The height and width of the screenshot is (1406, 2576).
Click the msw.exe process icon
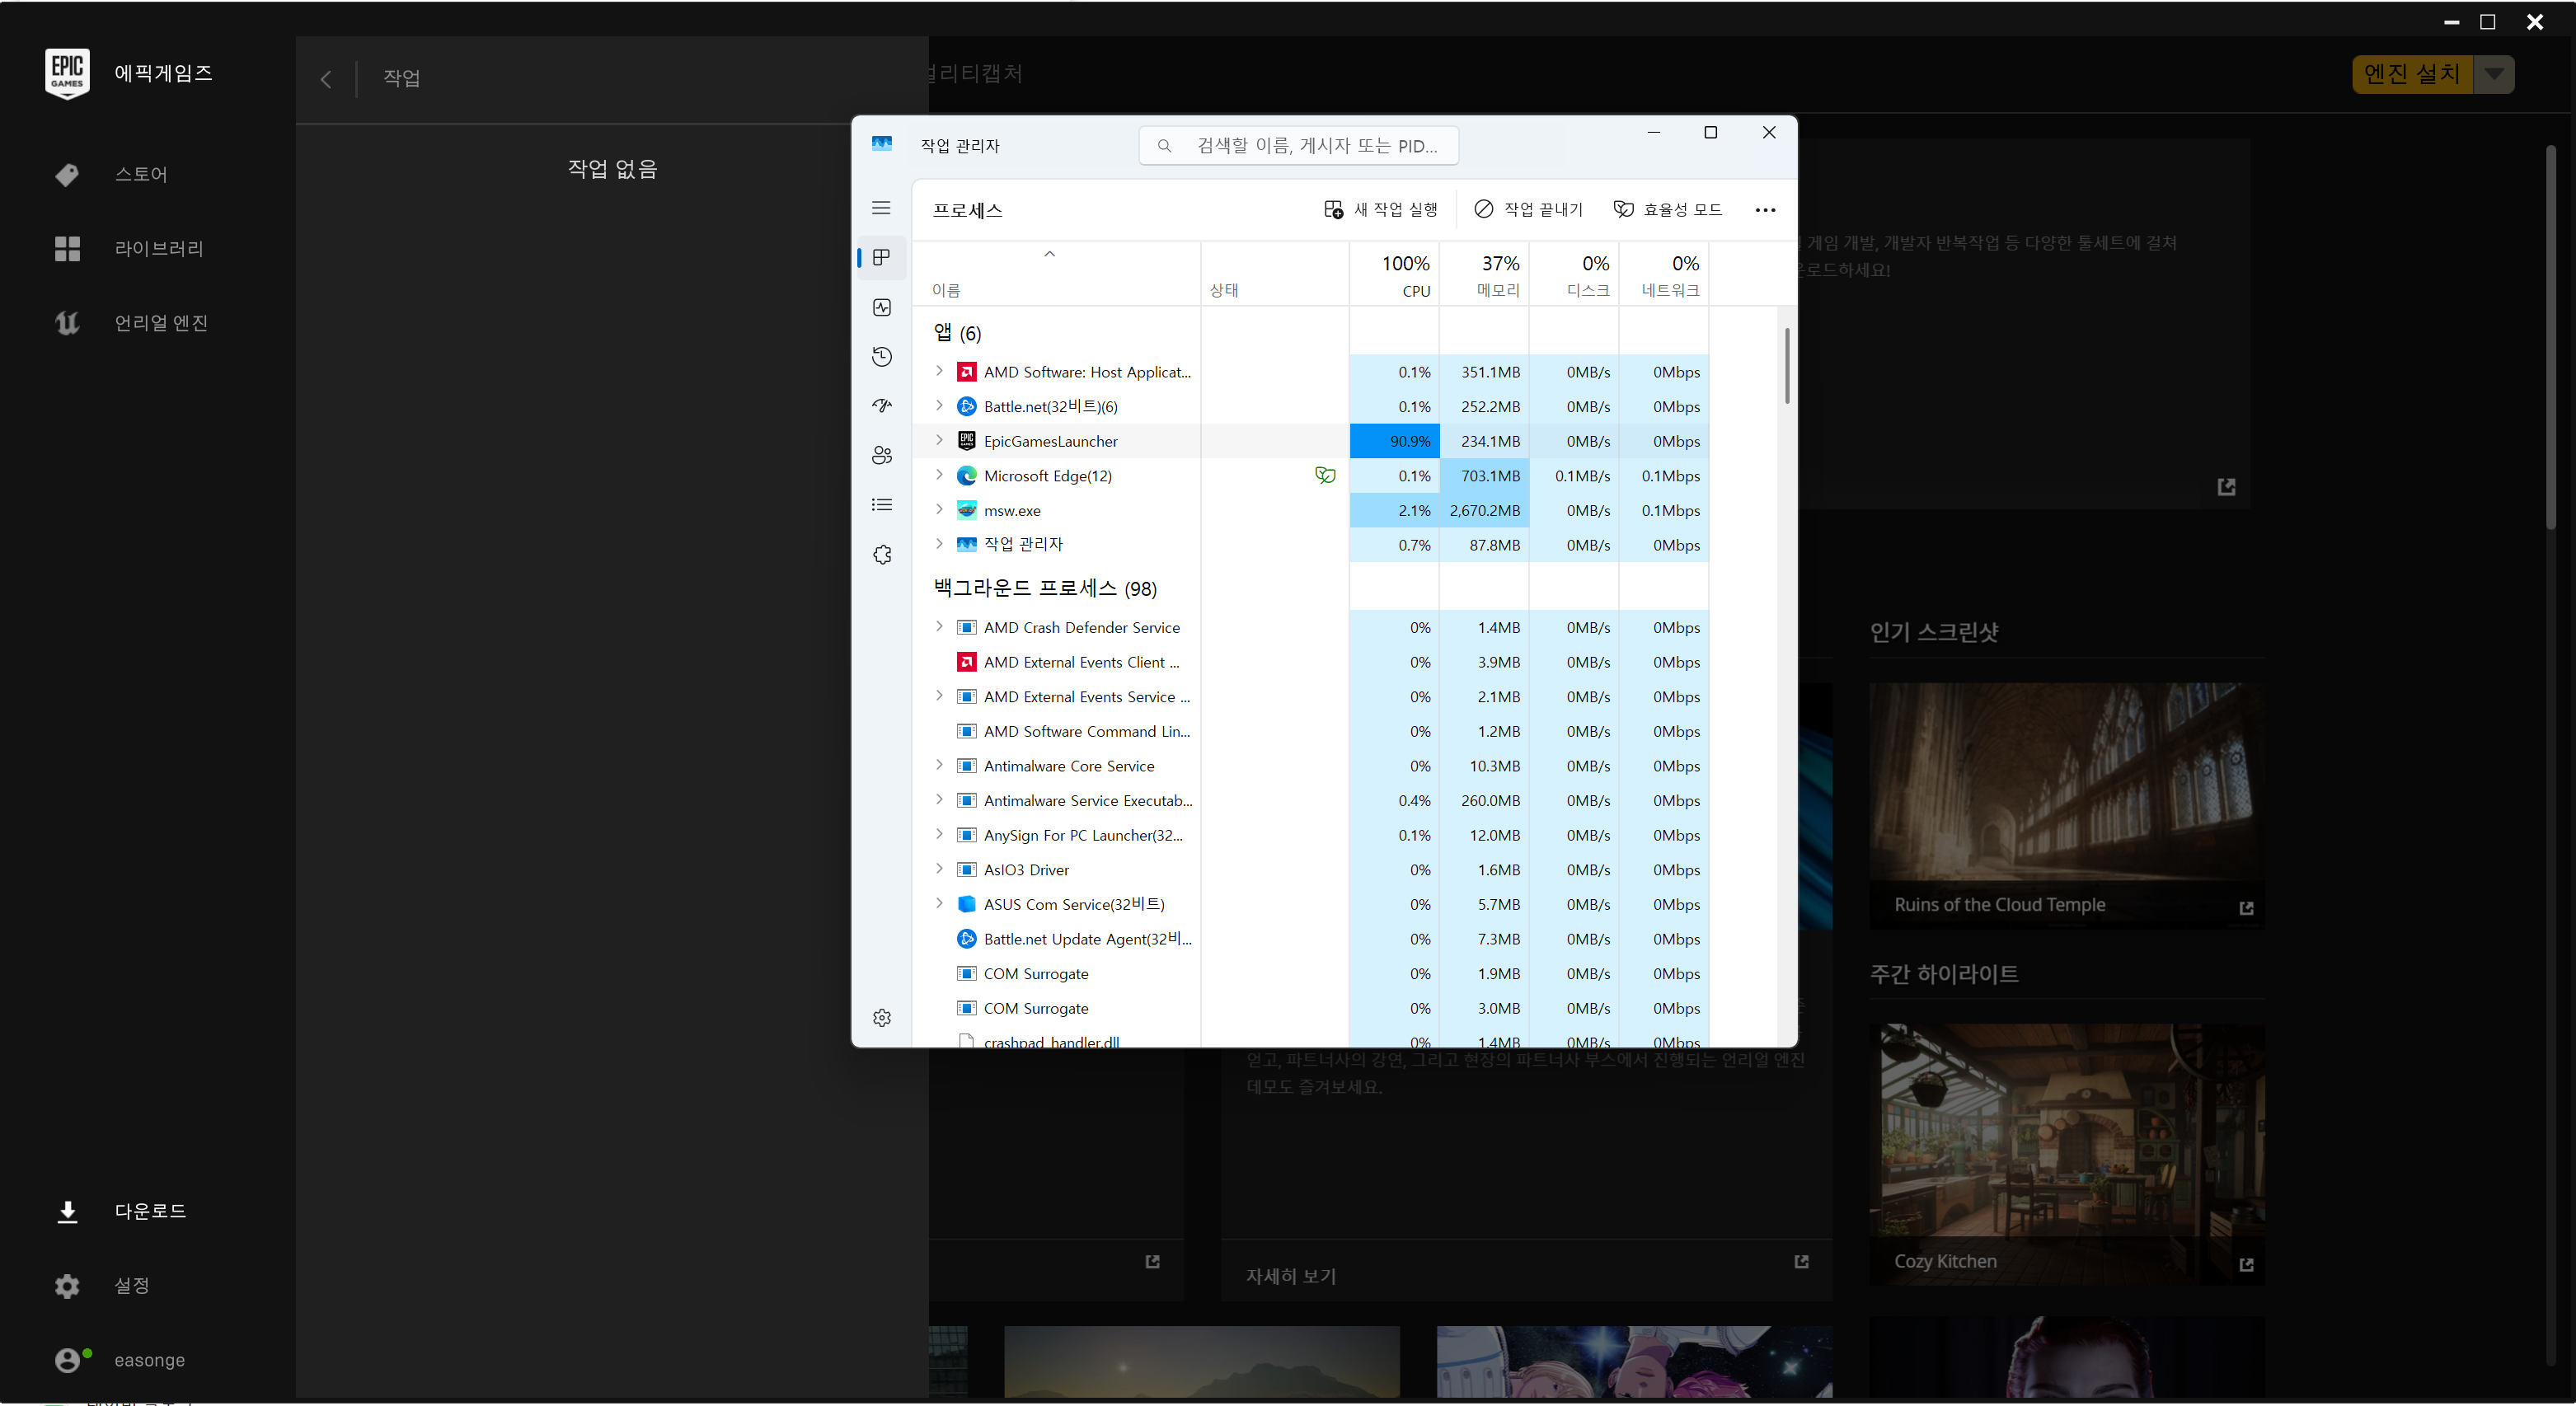tap(966, 510)
